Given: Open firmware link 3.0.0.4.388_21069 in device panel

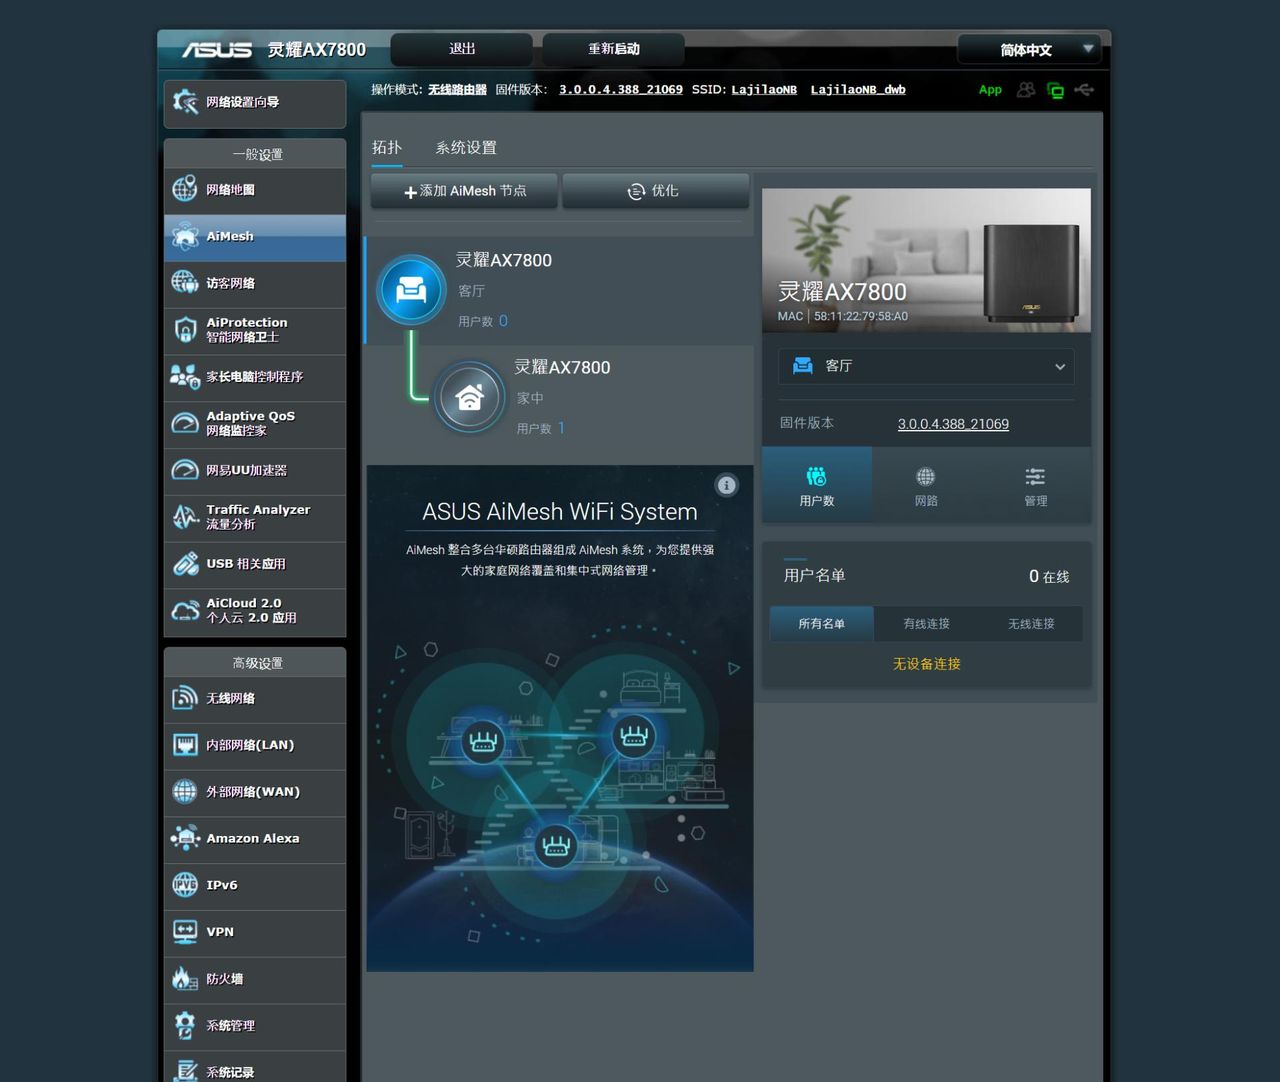Looking at the screenshot, I should [953, 424].
